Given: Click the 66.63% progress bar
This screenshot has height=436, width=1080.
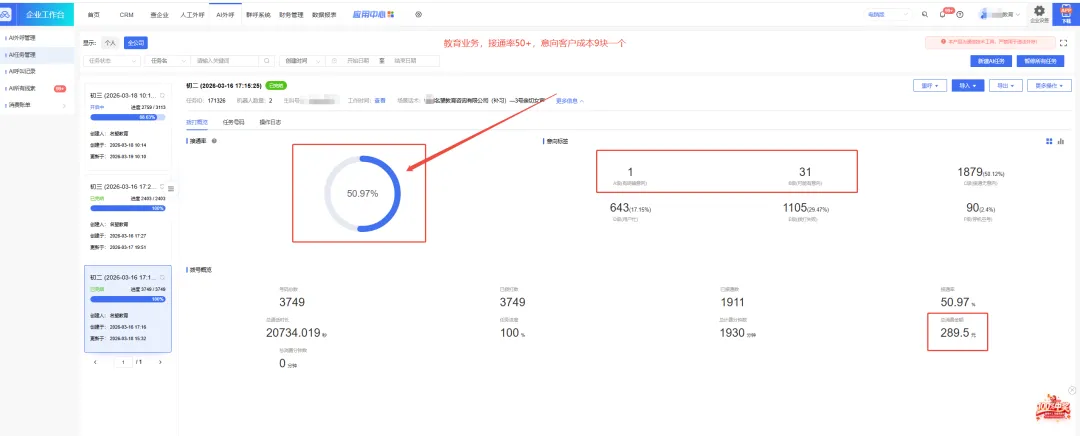Looking at the screenshot, I should point(127,117).
